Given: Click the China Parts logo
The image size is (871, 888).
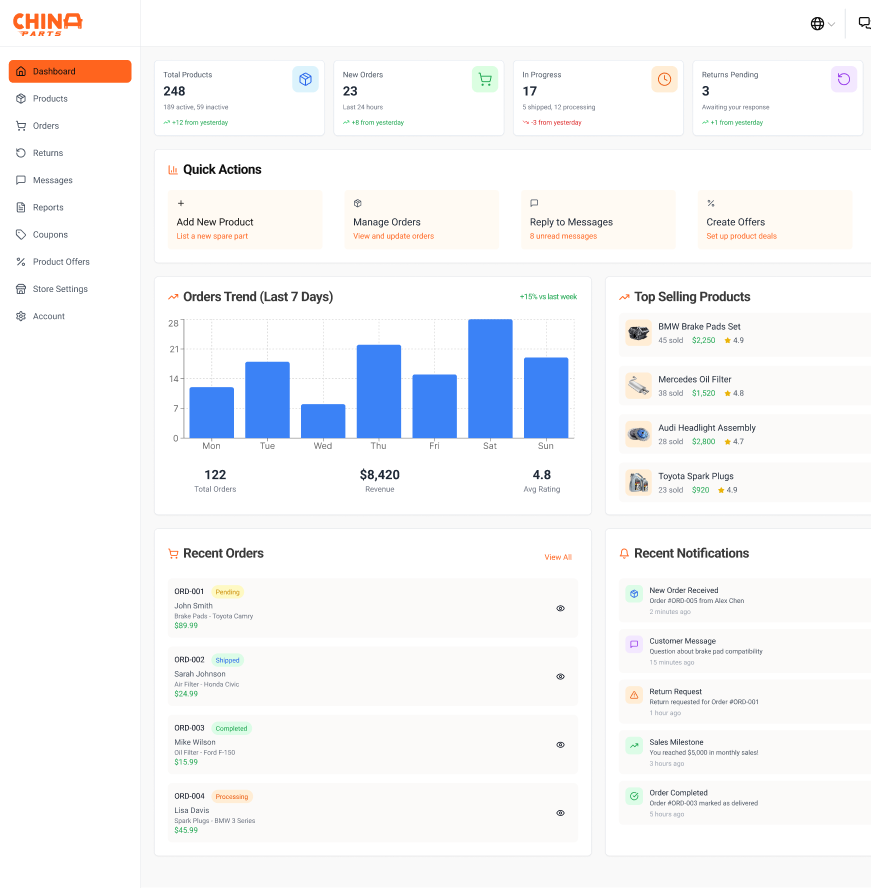Looking at the screenshot, I should (48, 23).
